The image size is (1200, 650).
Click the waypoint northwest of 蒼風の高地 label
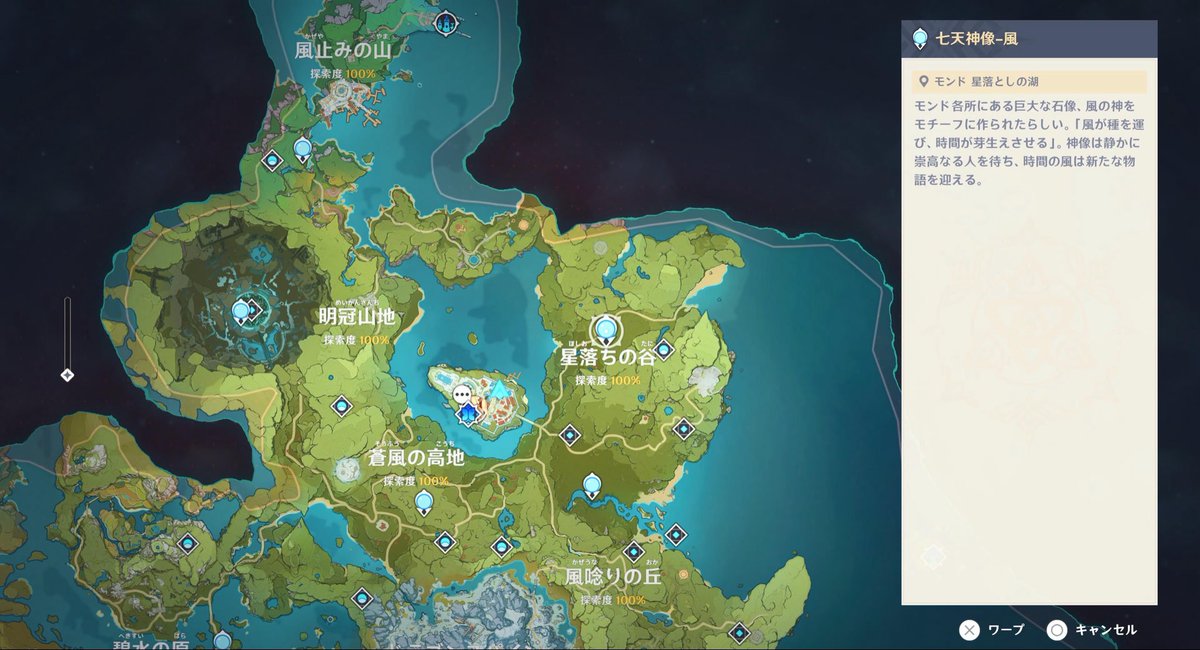[x=341, y=406]
